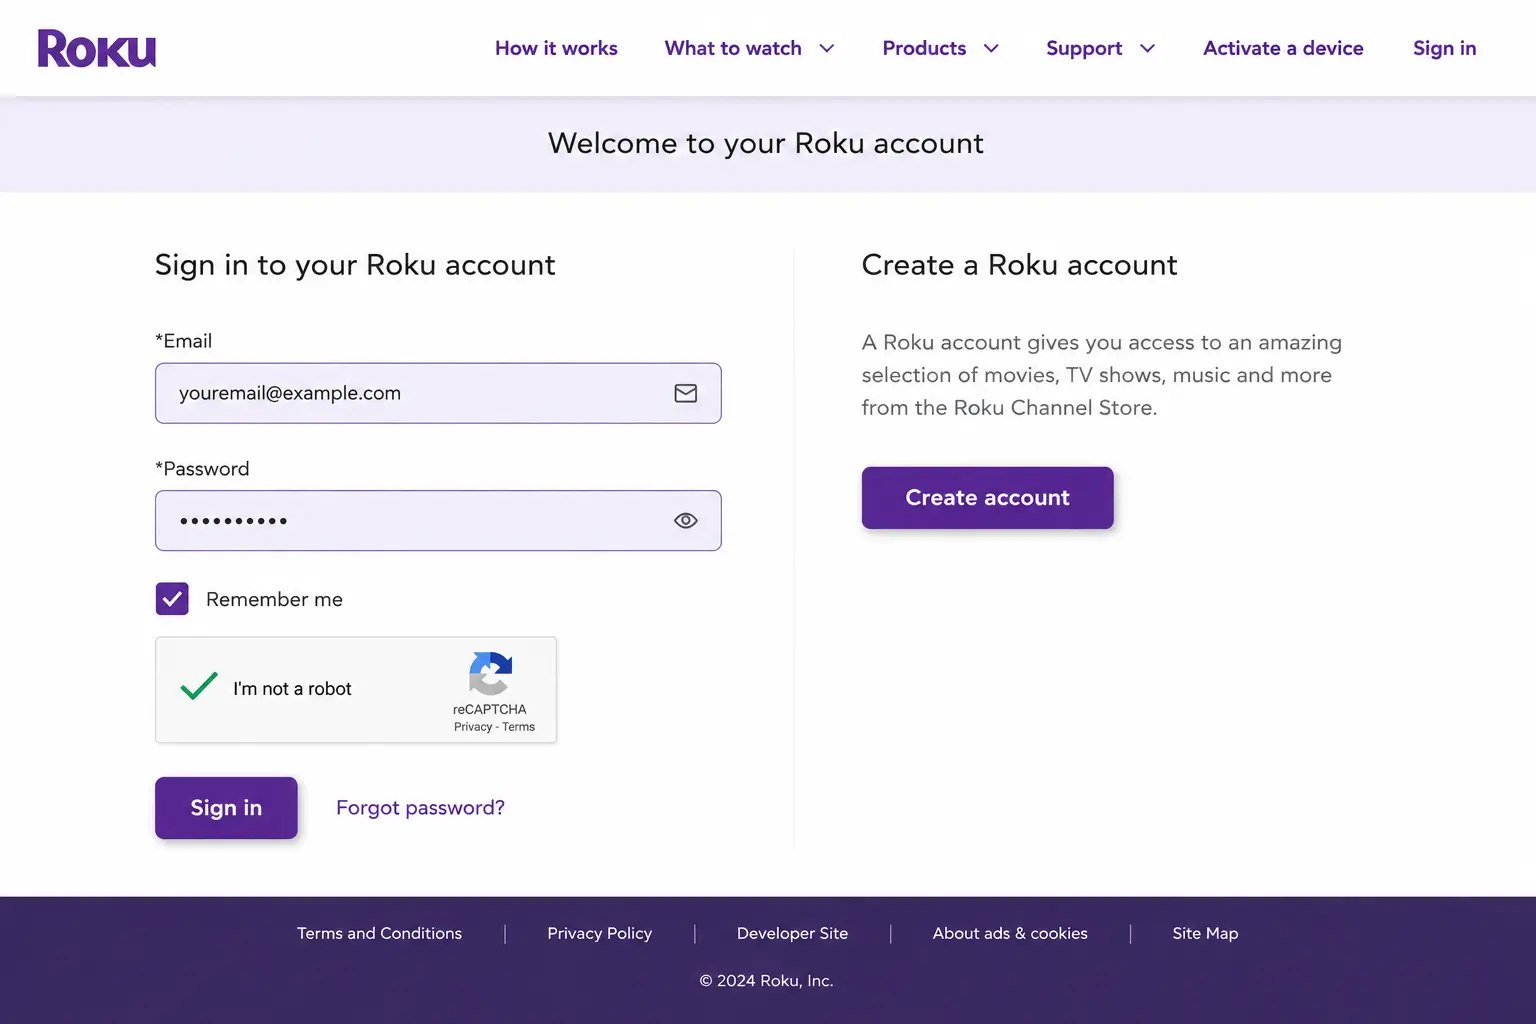Expand the Support chevron
The height and width of the screenshot is (1024, 1536).
pos(1147,48)
